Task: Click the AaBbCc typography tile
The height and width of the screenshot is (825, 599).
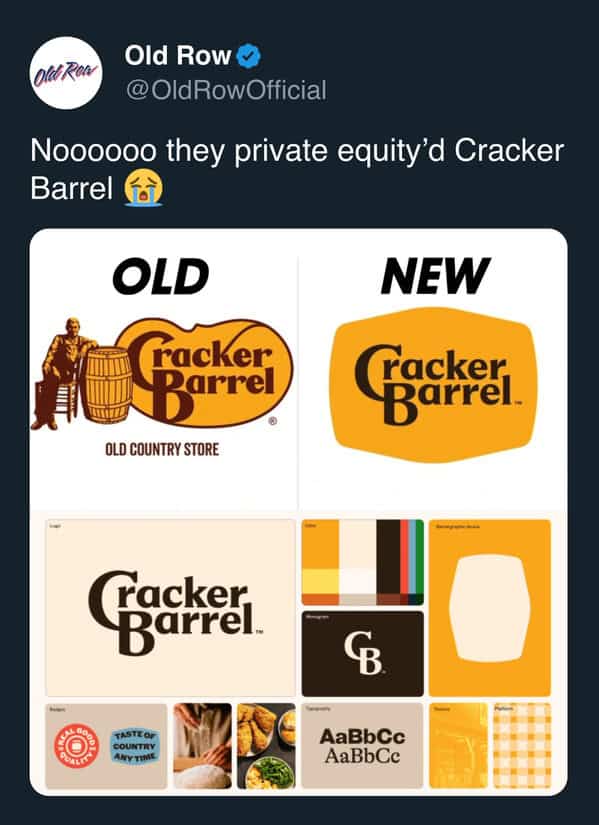Action: click(x=362, y=746)
